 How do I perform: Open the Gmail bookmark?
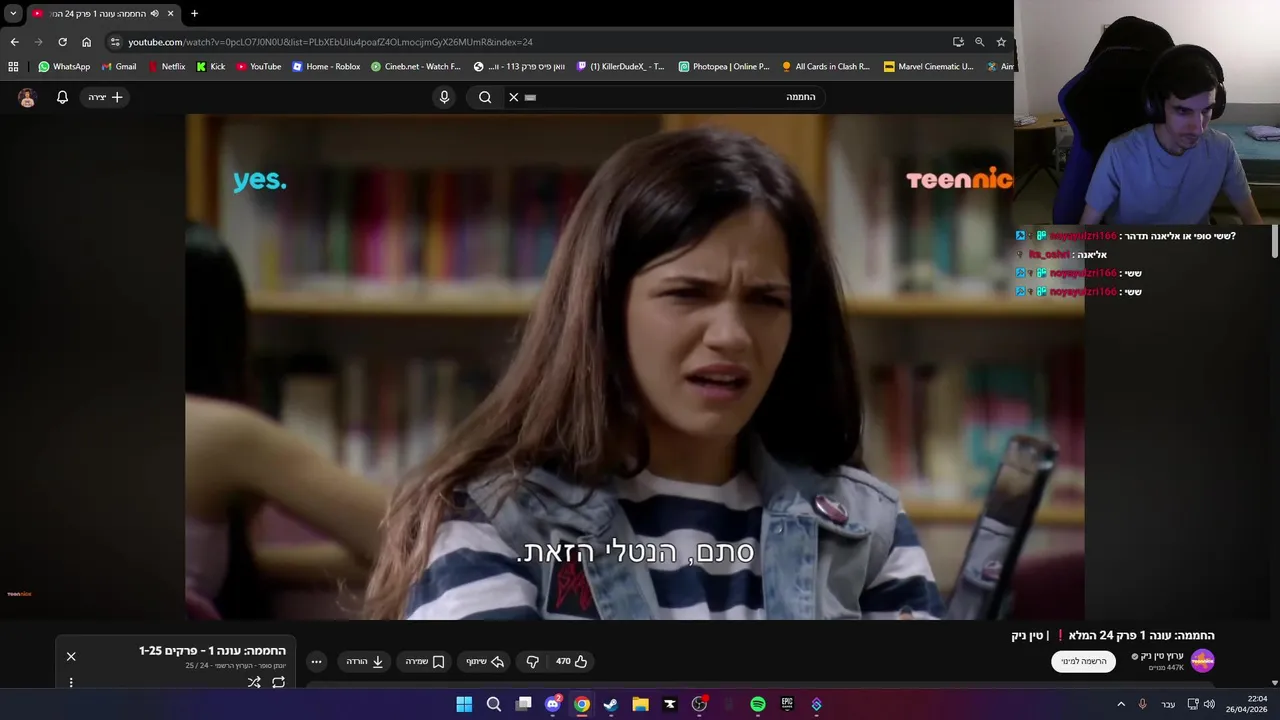(x=119, y=67)
